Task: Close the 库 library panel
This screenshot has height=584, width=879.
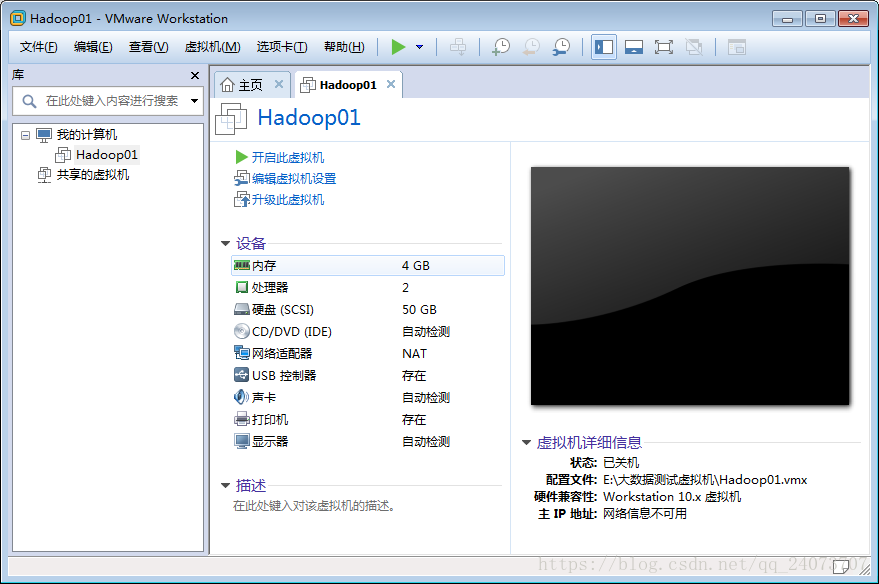Action: (x=195, y=75)
